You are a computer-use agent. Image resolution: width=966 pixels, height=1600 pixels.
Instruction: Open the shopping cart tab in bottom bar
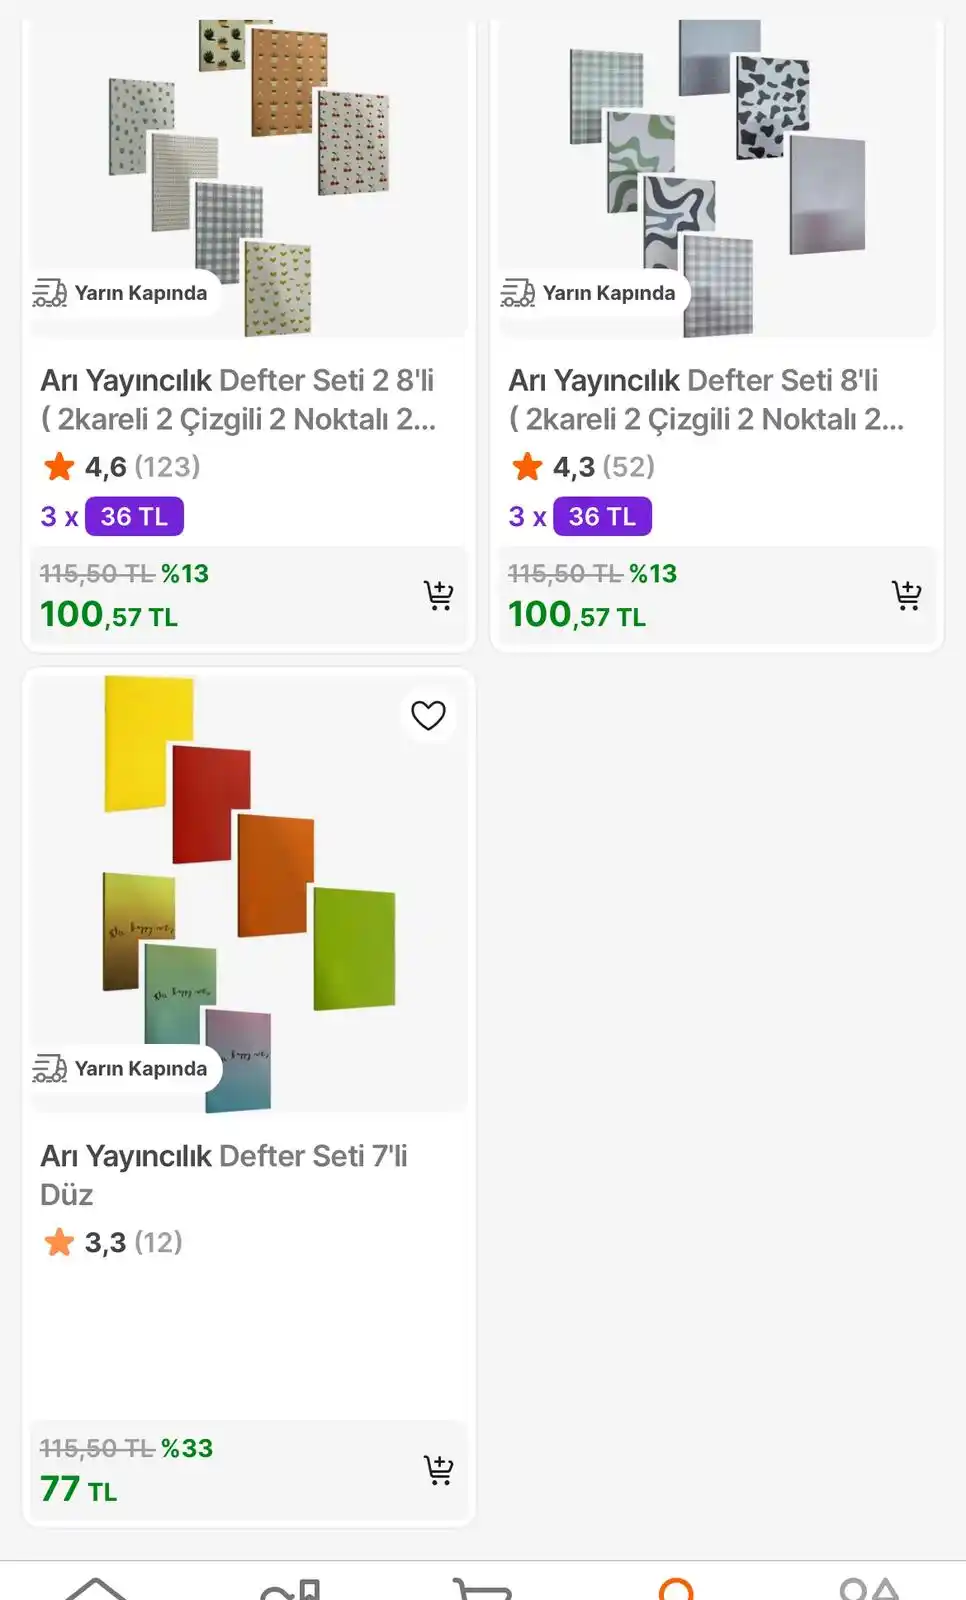[x=482, y=1588]
